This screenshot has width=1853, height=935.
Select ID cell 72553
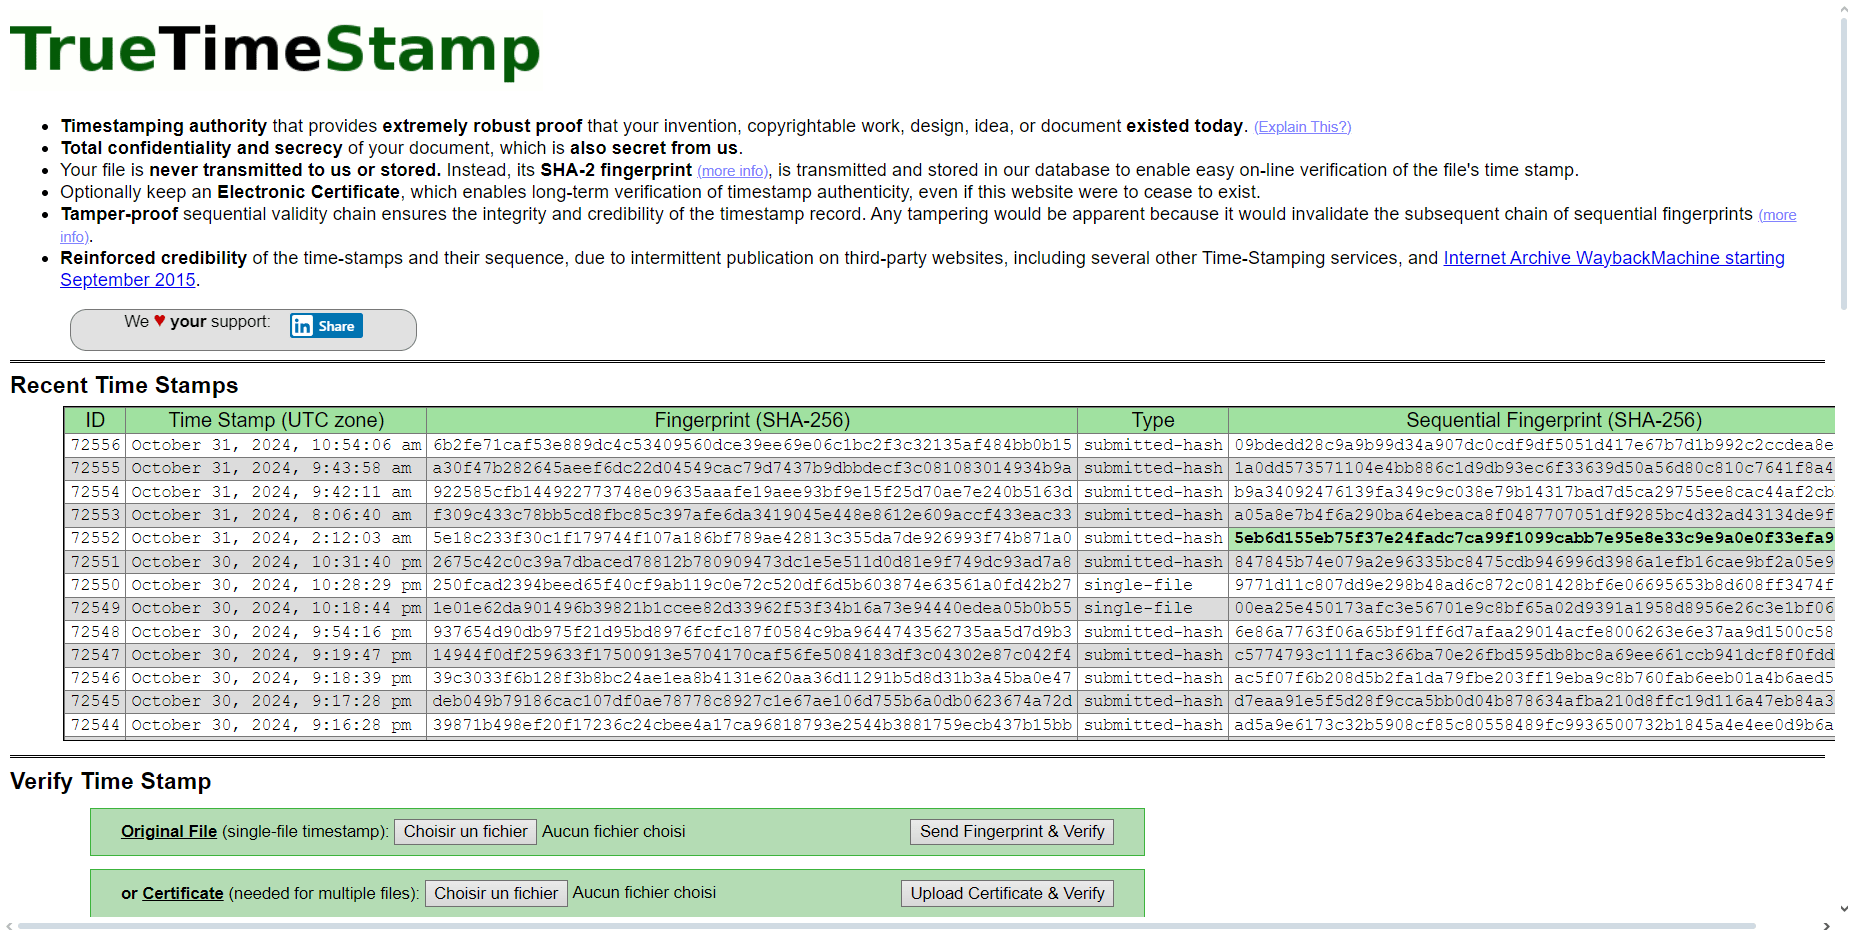[95, 515]
